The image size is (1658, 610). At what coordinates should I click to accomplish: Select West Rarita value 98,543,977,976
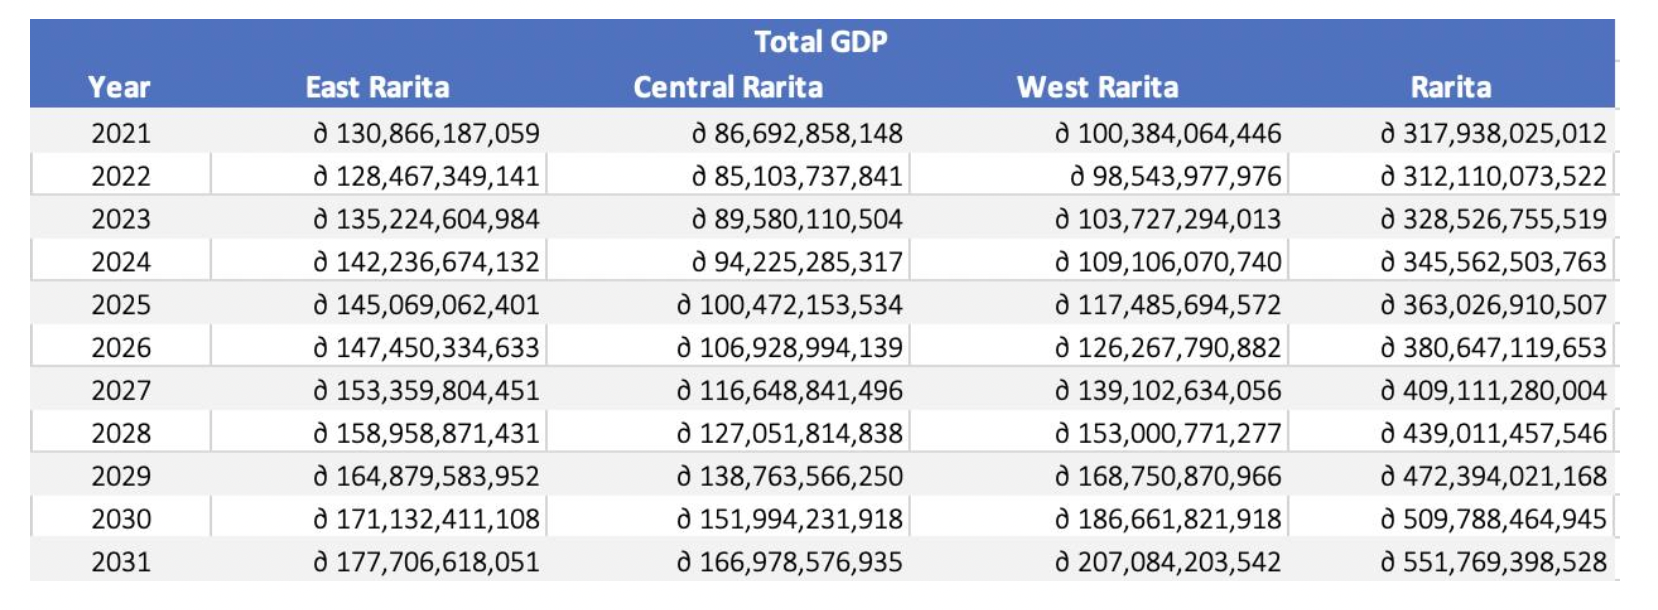click(1176, 176)
